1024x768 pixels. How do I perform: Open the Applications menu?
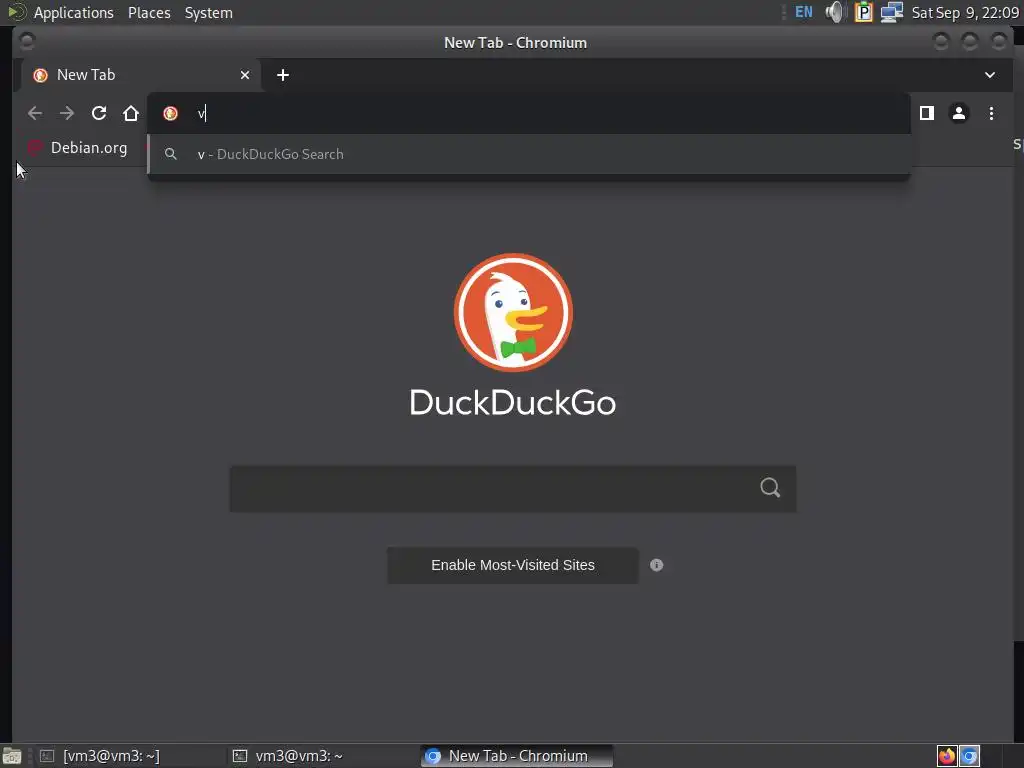coord(73,13)
